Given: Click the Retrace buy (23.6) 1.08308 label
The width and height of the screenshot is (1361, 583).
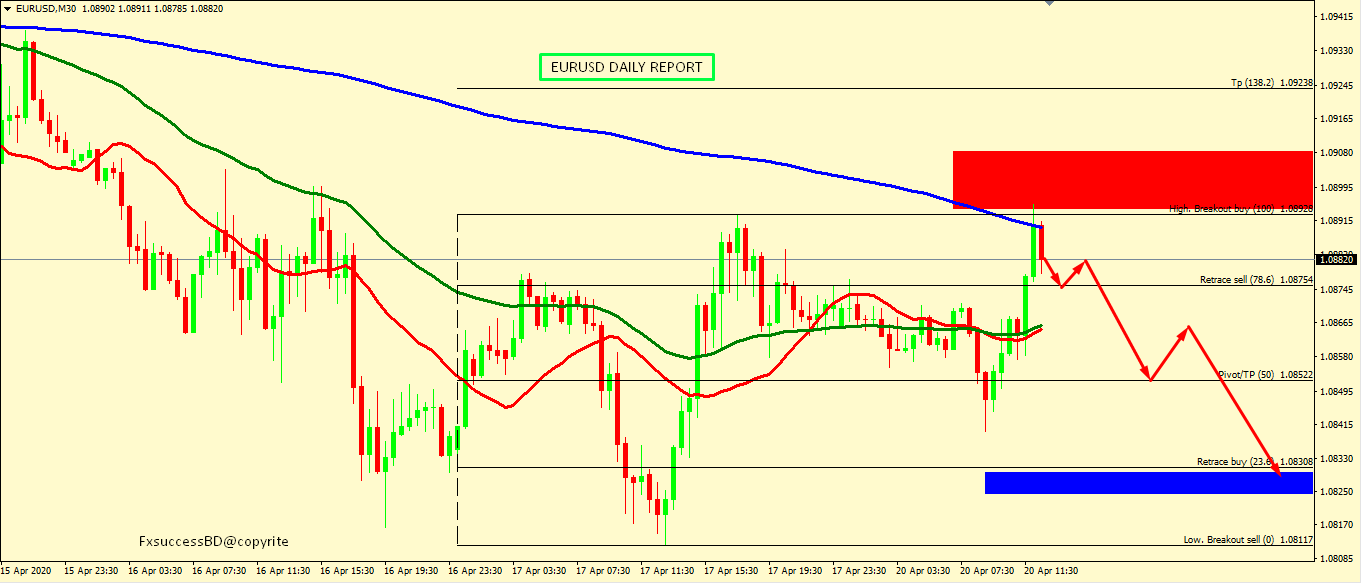Looking at the screenshot, I should pyautogui.click(x=1254, y=462).
